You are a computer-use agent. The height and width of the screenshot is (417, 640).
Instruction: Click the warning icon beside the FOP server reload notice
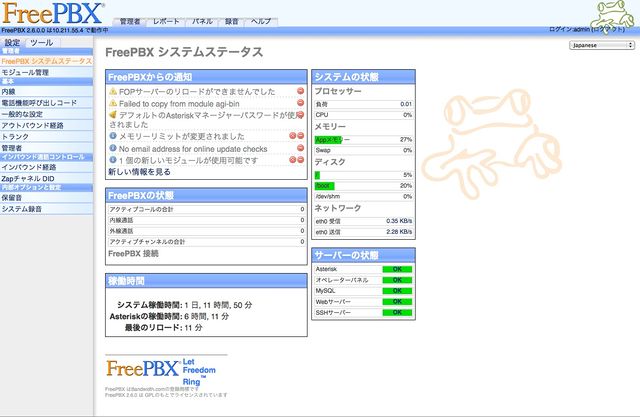coord(113,91)
